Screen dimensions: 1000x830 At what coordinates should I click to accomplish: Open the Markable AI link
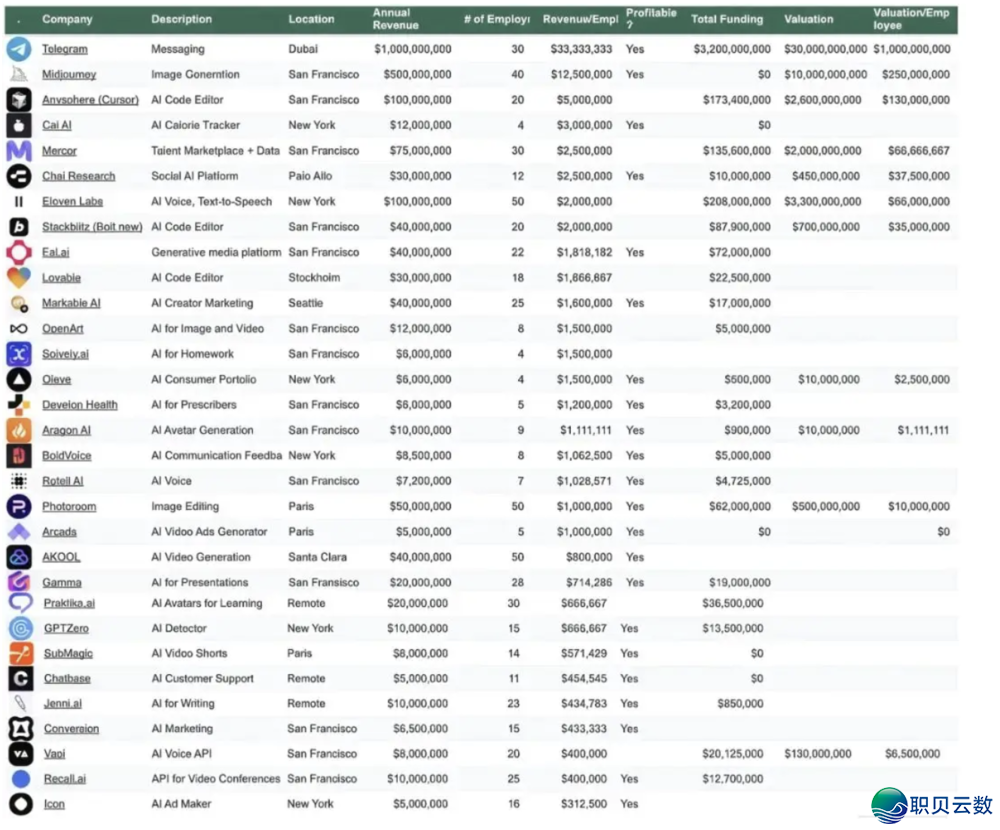(71, 303)
